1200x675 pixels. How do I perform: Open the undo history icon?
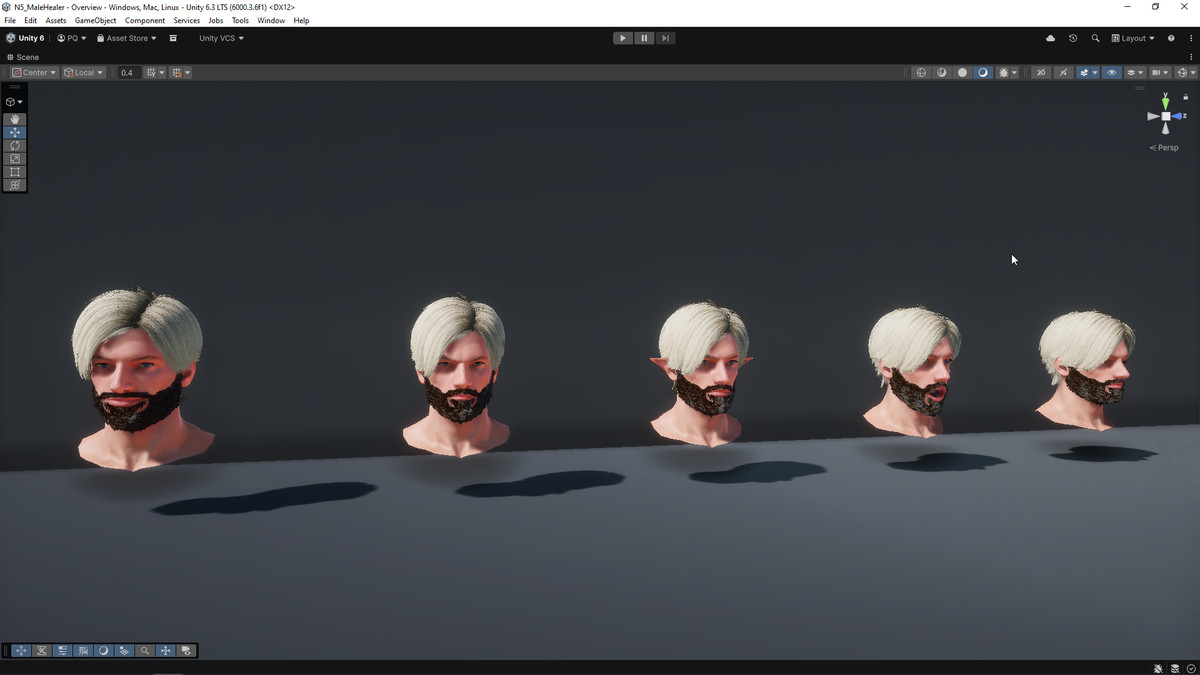(1073, 38)
